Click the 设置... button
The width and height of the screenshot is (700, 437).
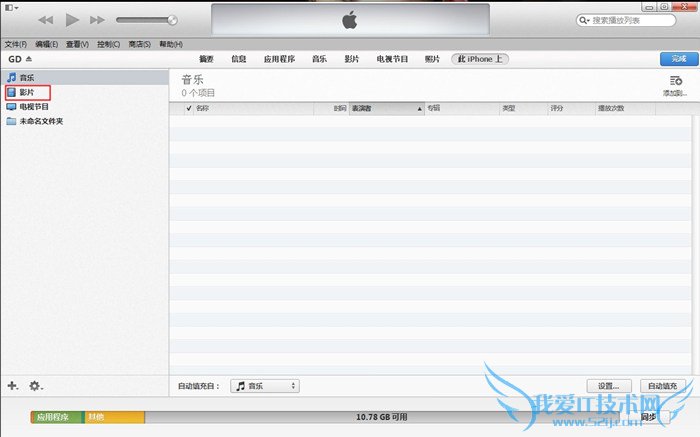pyautogui.click(x=609, y=386)
